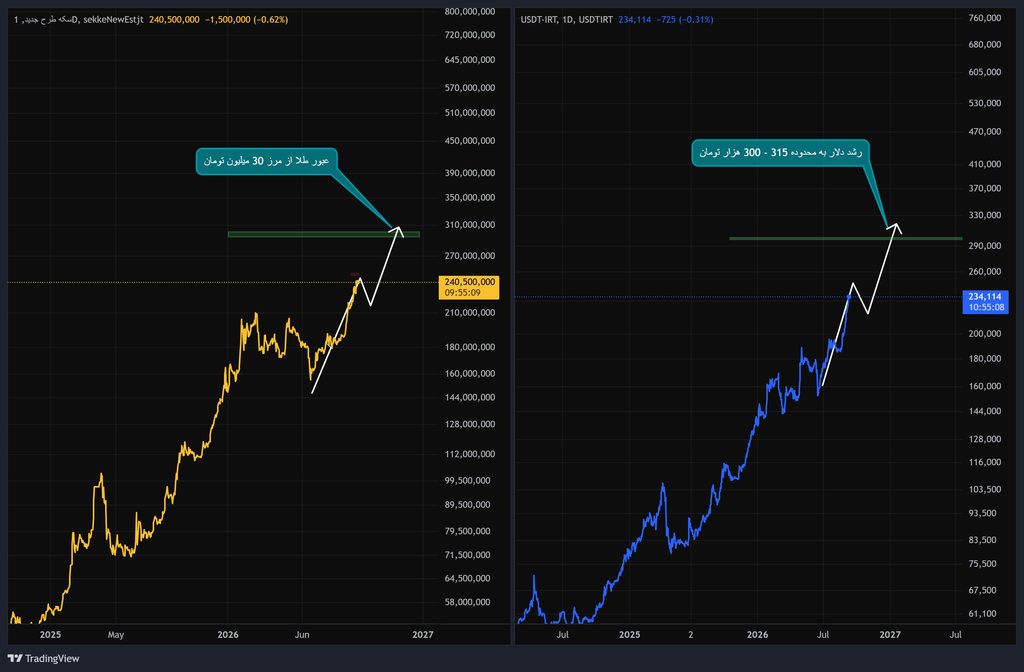Screen dimensions: 1024x672
Task: Click the 112,000,000 price axis label
Action: coord(470,454)
